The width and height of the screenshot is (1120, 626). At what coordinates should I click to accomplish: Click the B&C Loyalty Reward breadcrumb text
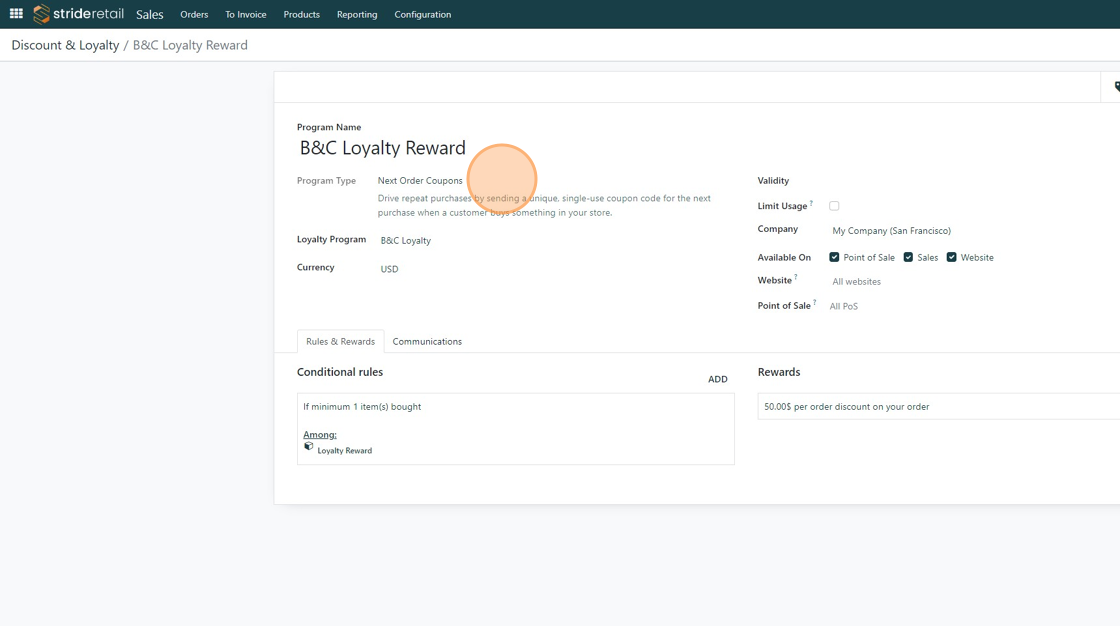[190, 45]
